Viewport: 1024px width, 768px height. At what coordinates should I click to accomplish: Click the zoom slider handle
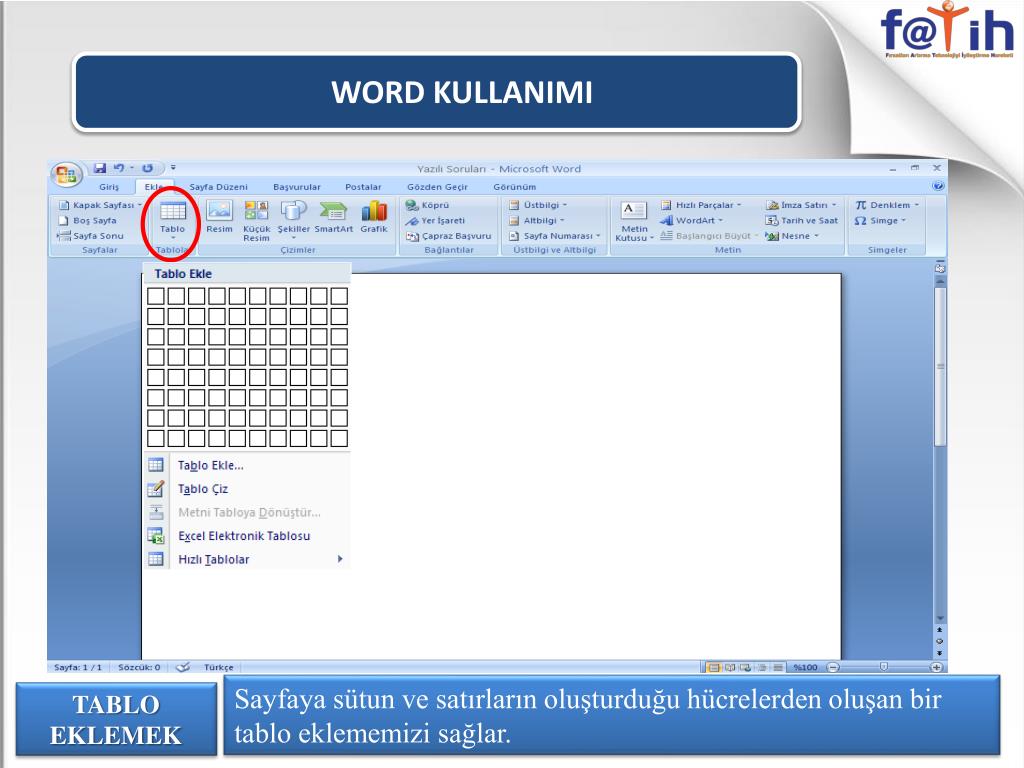pyautogui.click(x=884, y=667)
